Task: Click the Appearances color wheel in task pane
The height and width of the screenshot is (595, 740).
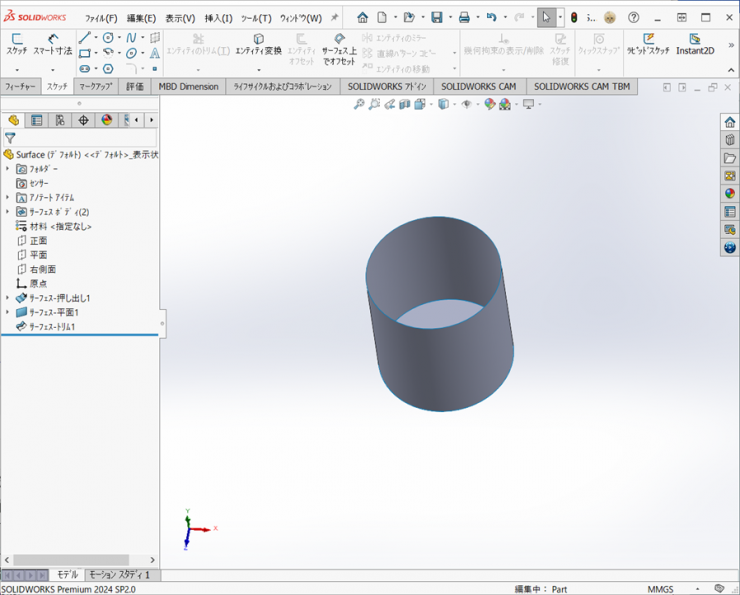Action: pos(730,194)
